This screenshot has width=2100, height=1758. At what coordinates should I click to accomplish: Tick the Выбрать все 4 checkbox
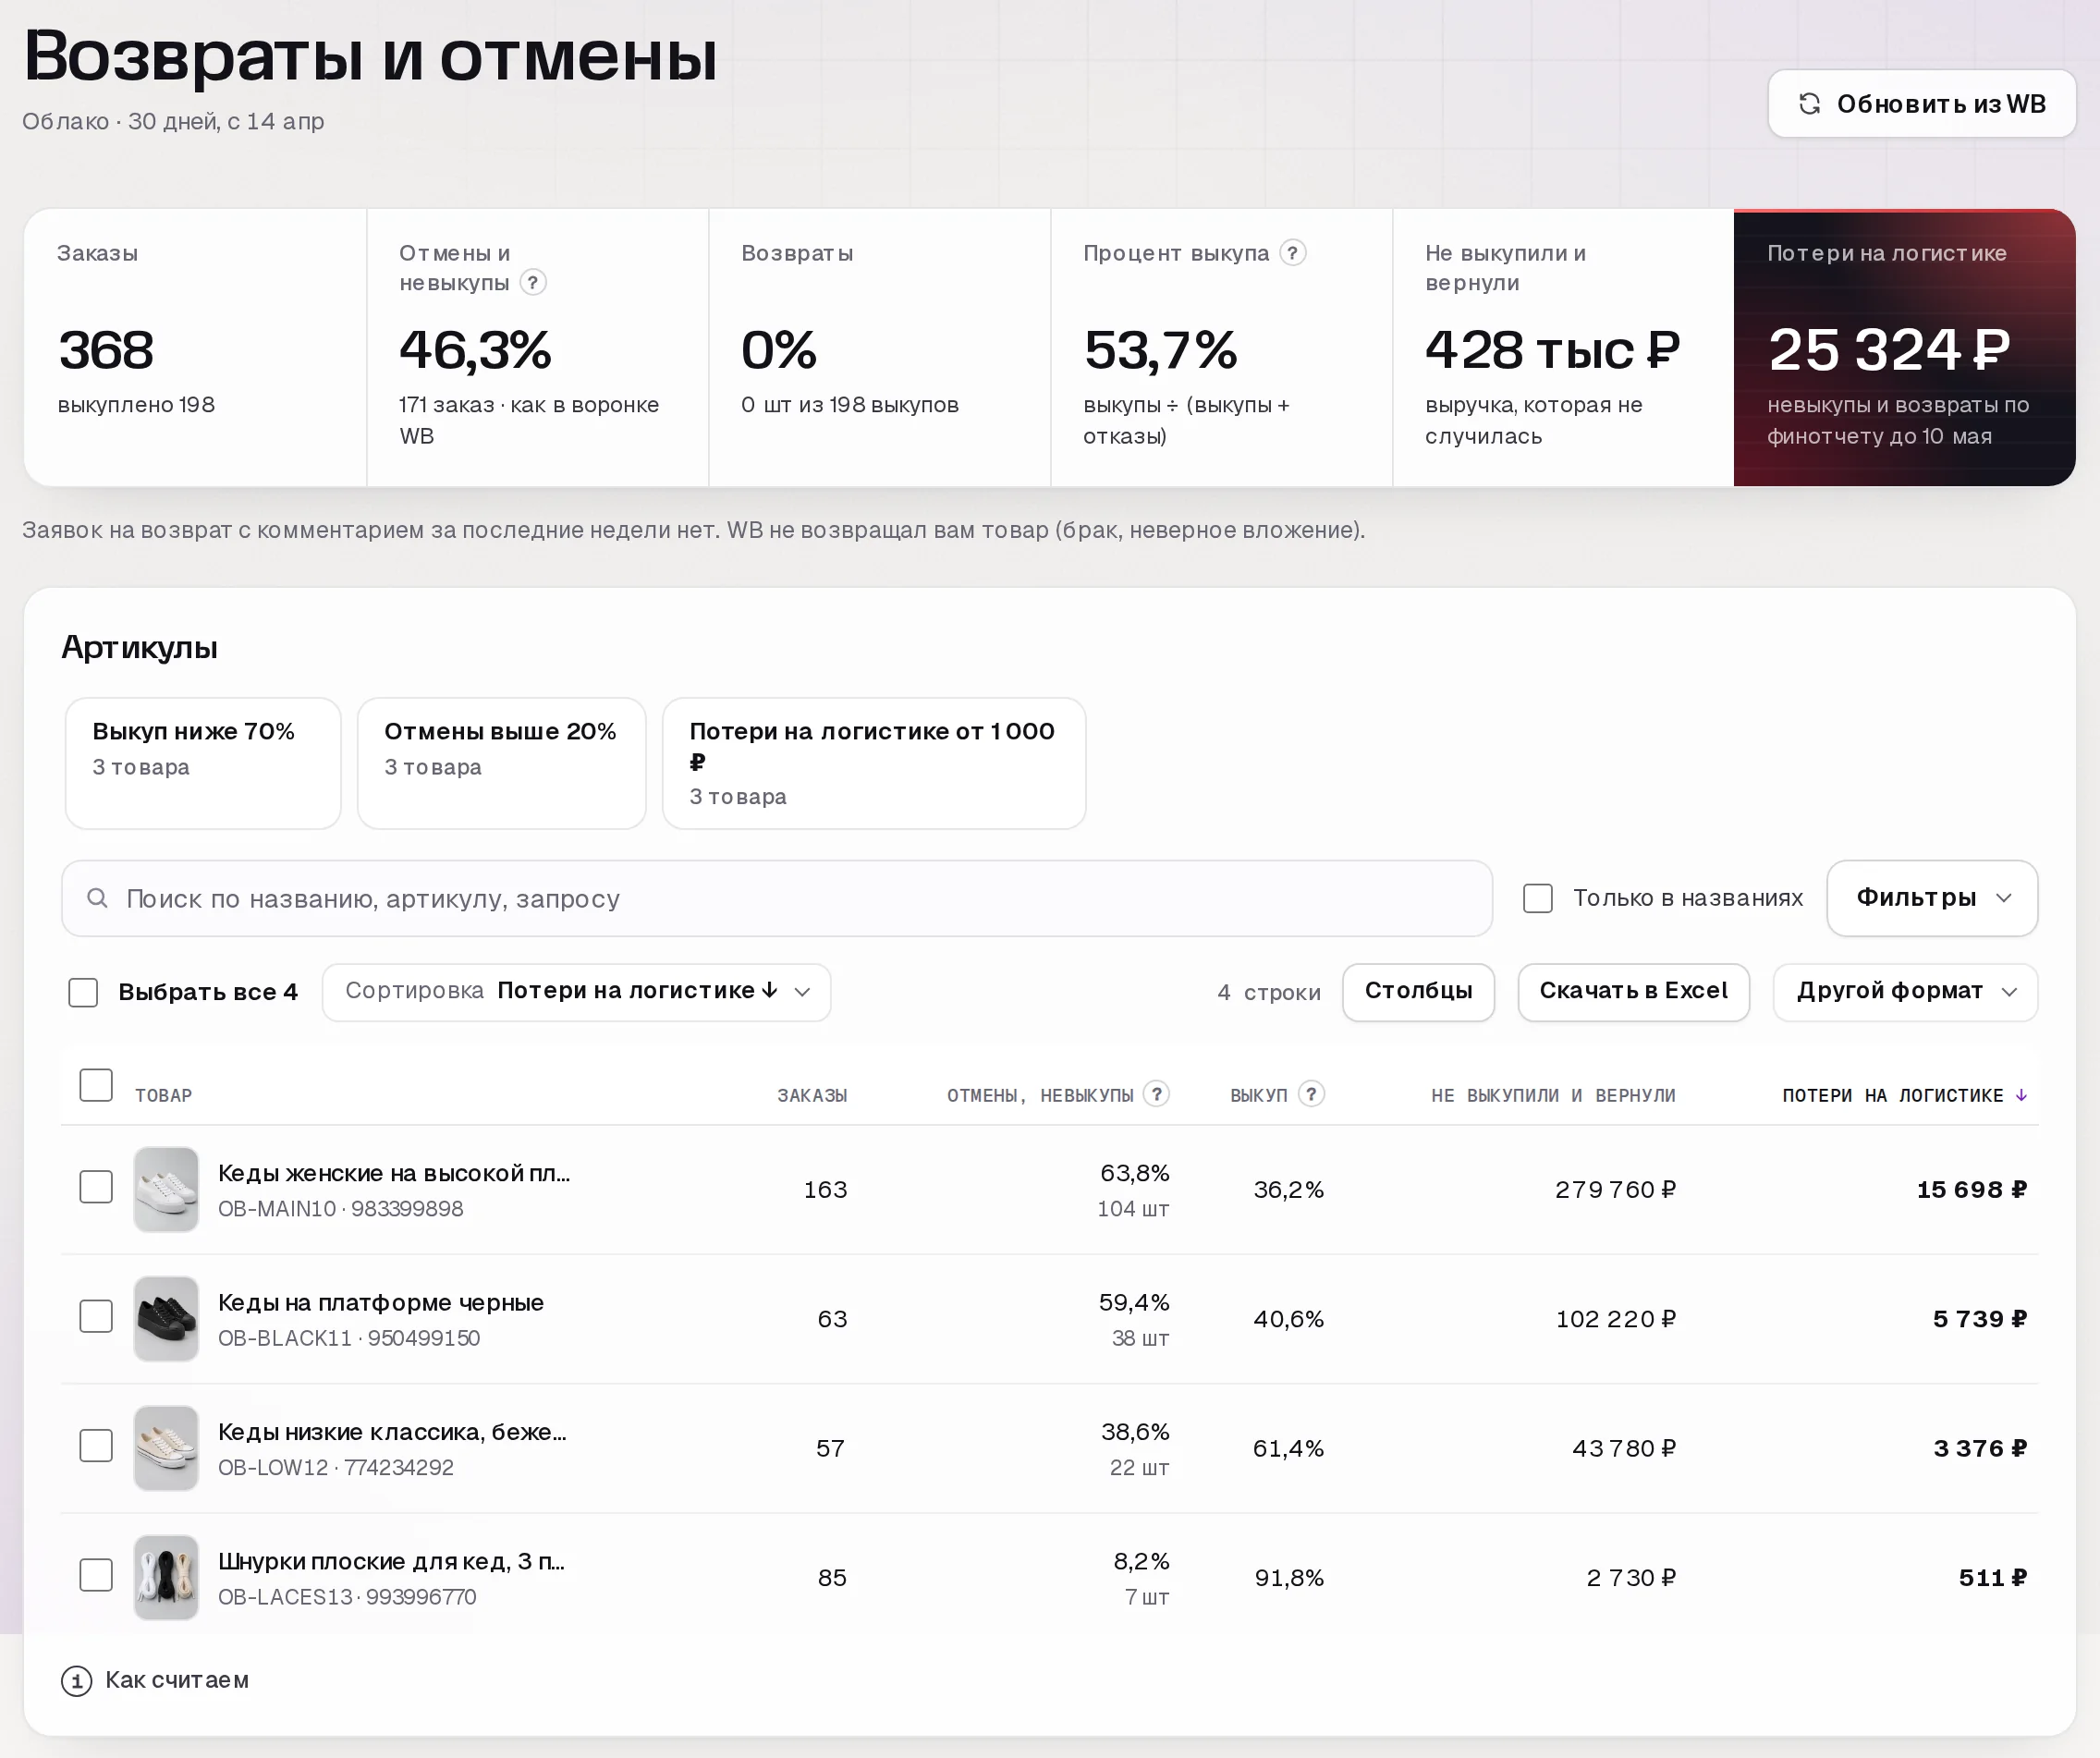click(x=83, y=992)
